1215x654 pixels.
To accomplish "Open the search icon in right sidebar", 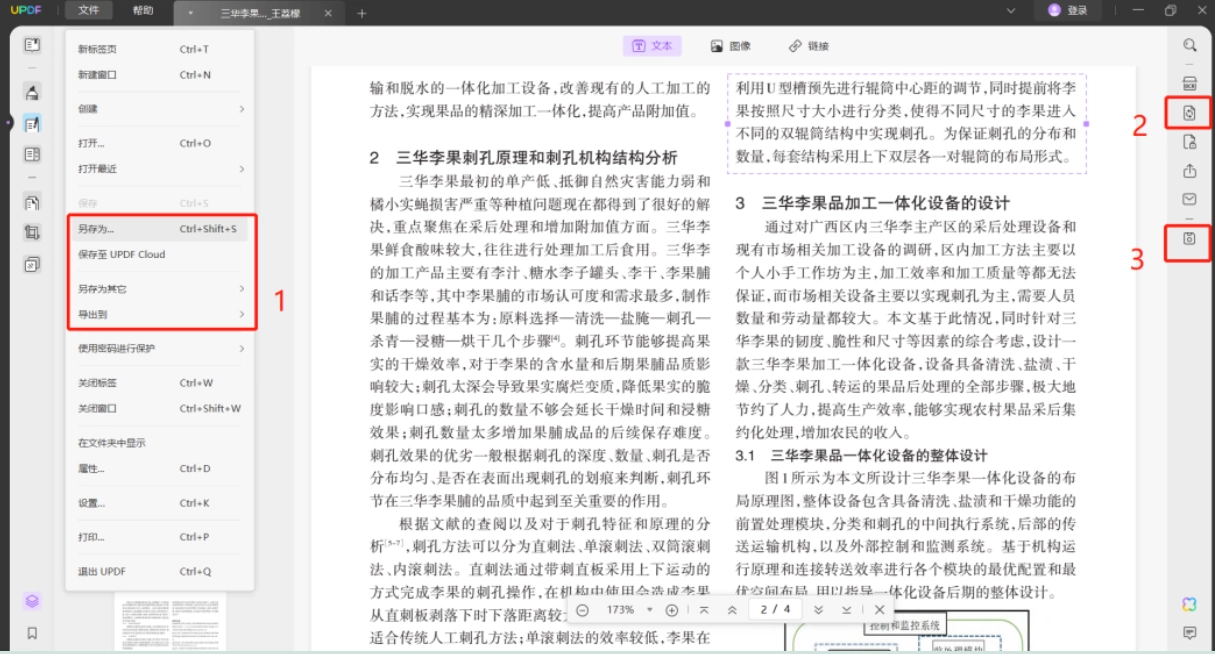I will coord(1189,45).
